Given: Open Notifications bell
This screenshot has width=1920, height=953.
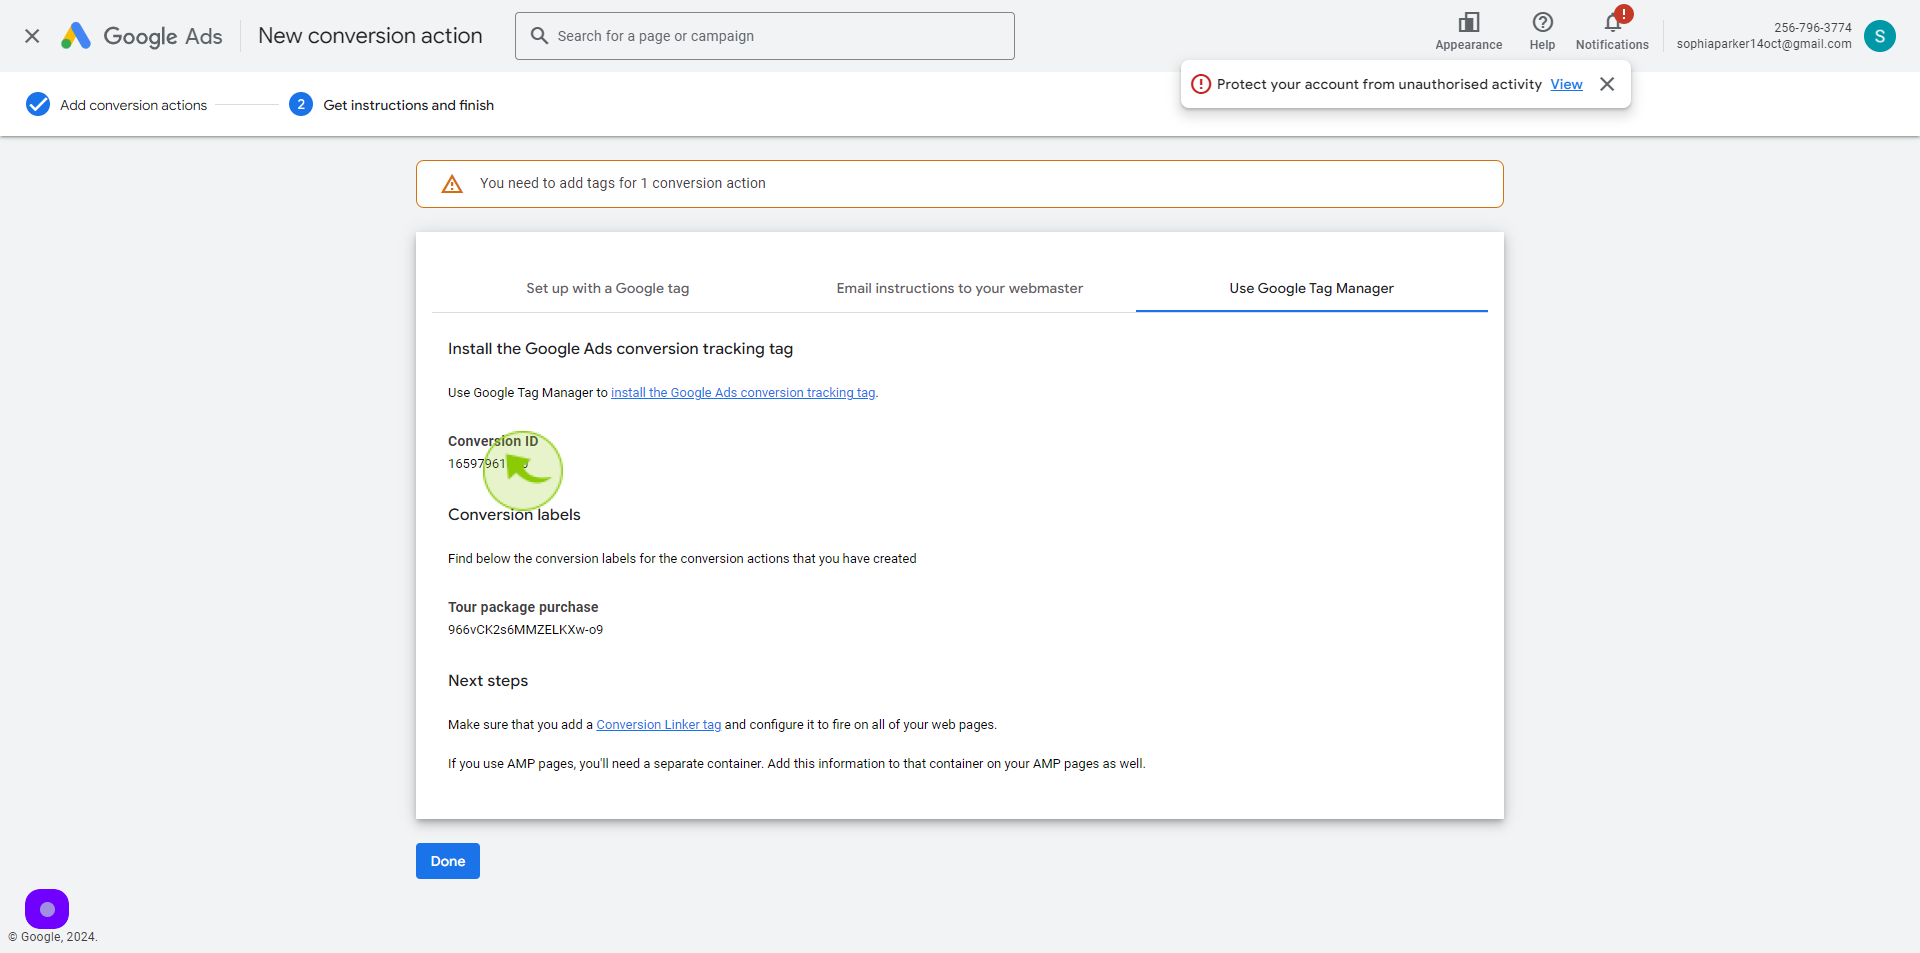Looking at the screenshot, I should (1612, 31).
